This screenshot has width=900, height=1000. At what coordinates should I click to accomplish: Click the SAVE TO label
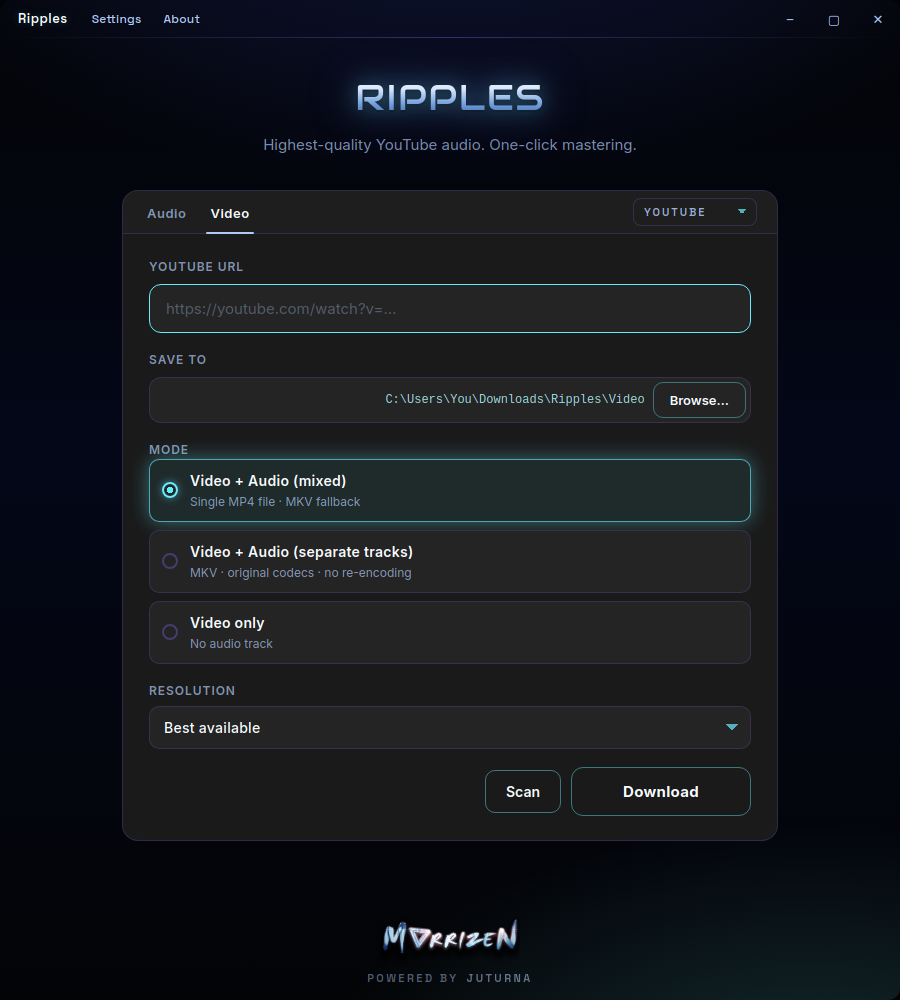[x=177, y=360]
